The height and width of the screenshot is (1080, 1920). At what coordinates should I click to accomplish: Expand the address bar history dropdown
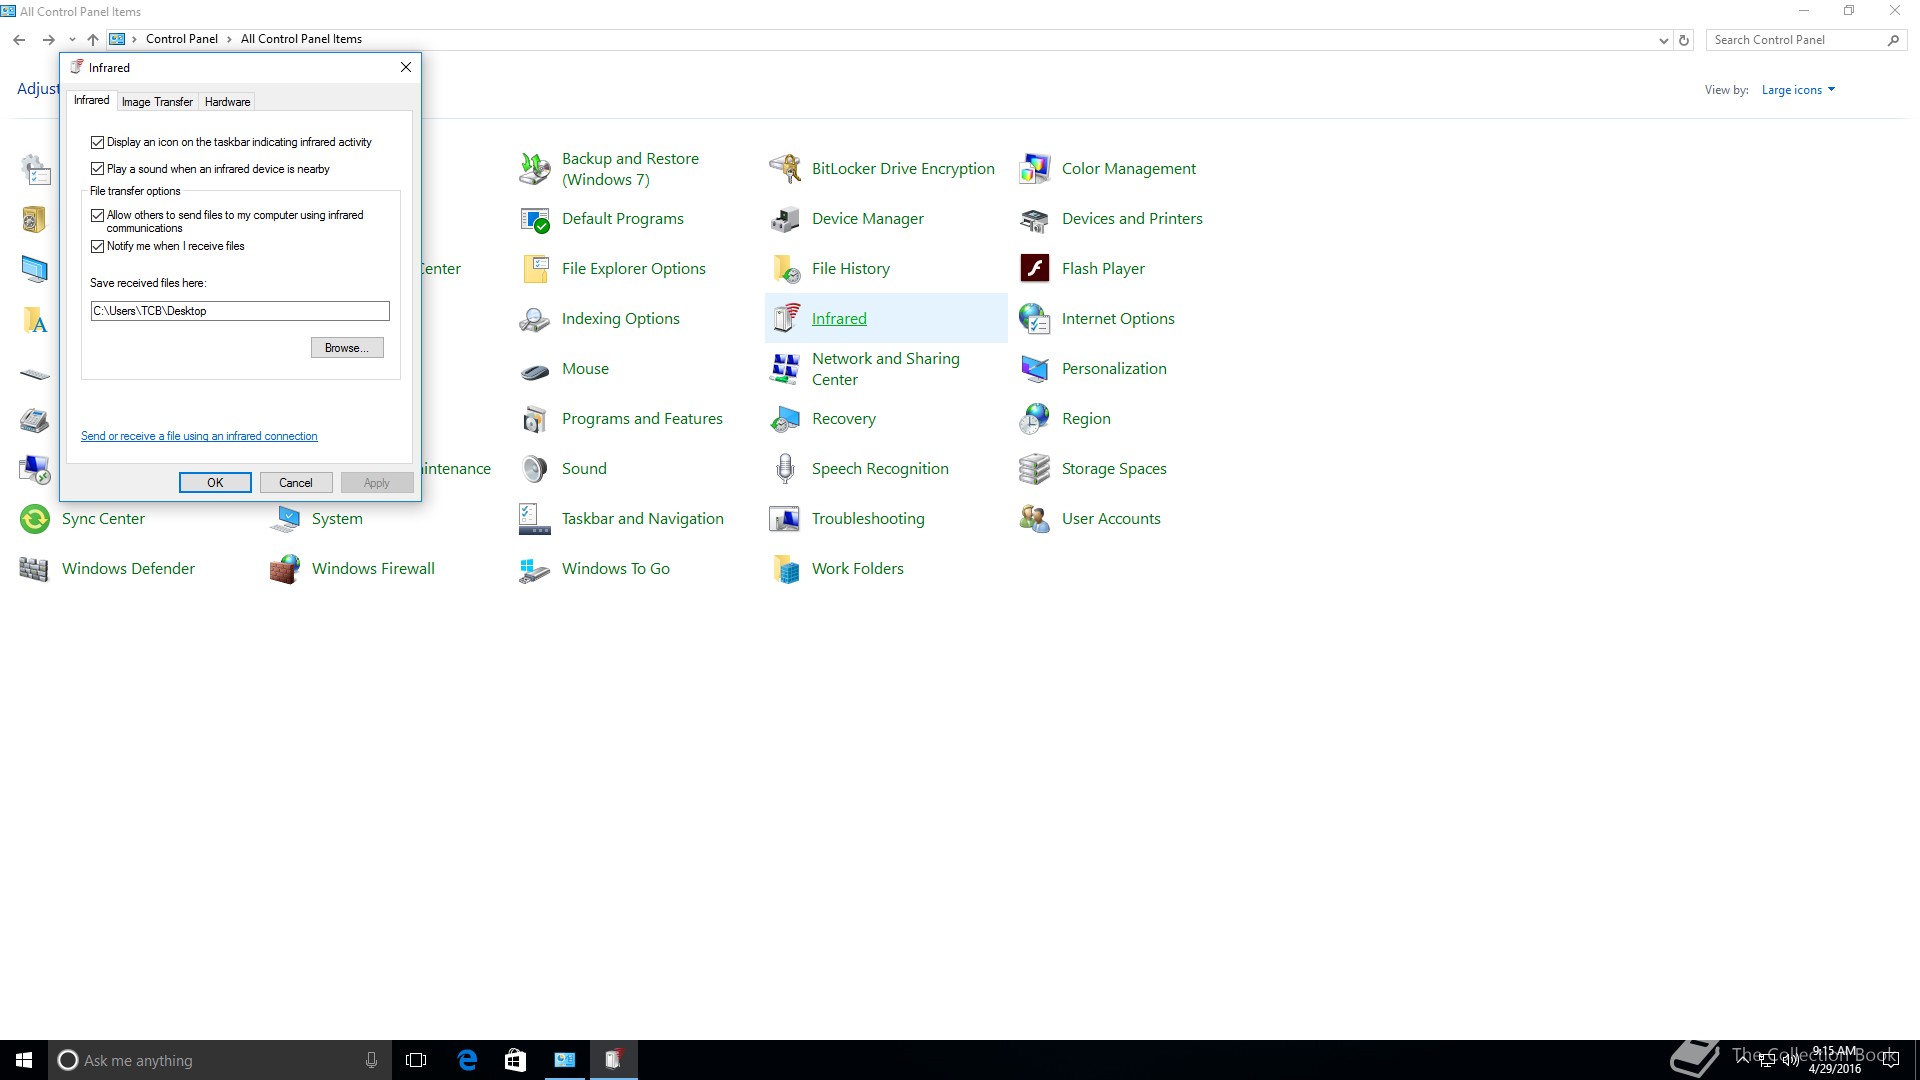tap(1663, 40)
